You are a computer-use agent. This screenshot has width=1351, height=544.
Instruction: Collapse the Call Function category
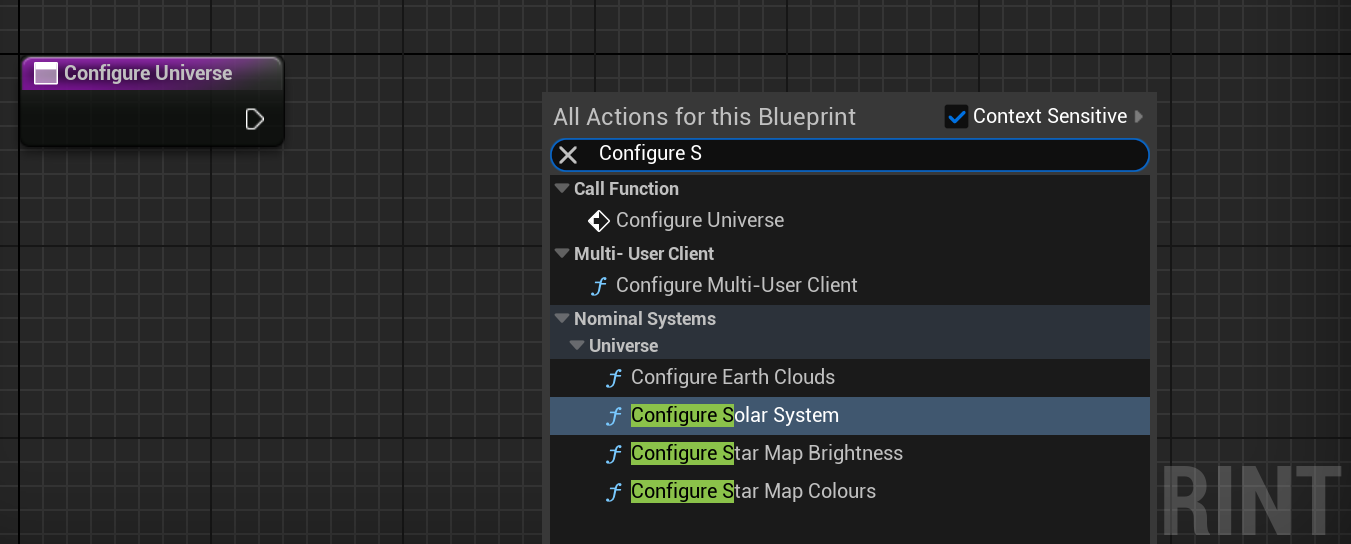(561, 189)
